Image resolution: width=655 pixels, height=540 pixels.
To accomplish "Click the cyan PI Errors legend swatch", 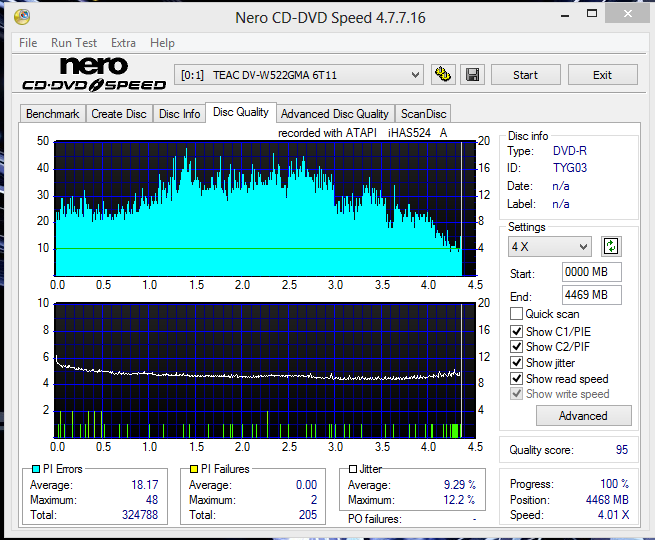I will click(36, 469).
